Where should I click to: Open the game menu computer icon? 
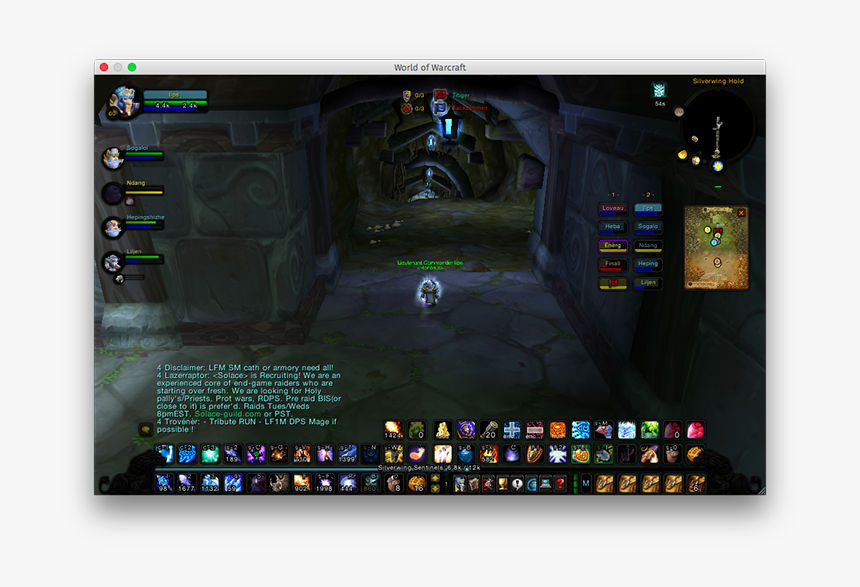pos(546,484)
